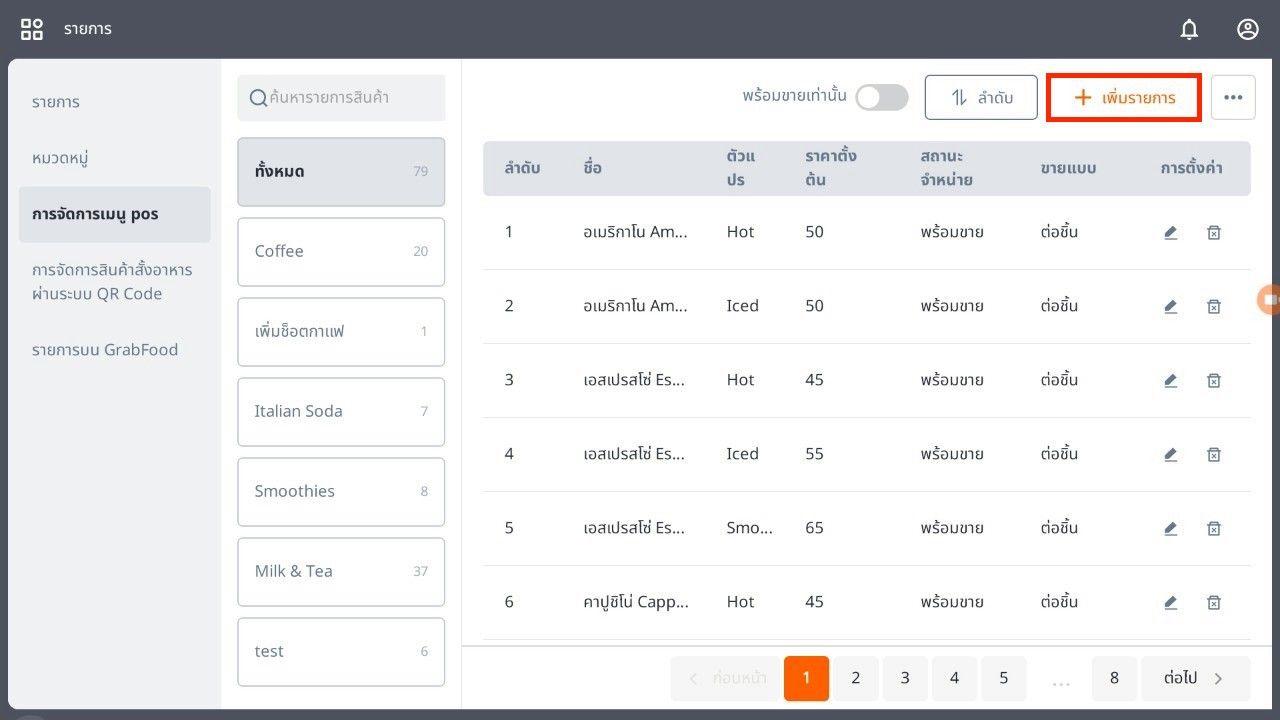Edit row 1 Hot Americano with pencil icon
This screenshot has height=720, width=1280.
(1170, 232)
